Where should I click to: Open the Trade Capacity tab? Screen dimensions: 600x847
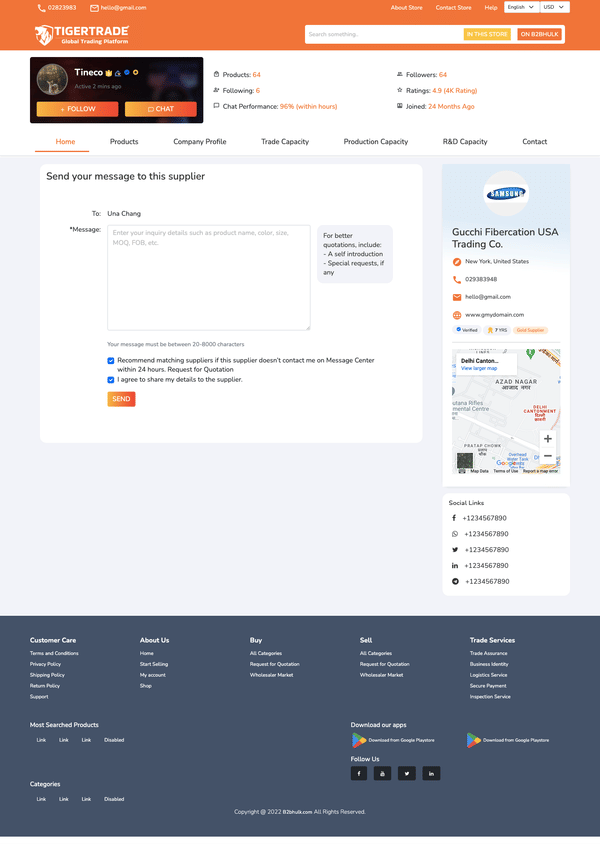(x=285, y=142)
